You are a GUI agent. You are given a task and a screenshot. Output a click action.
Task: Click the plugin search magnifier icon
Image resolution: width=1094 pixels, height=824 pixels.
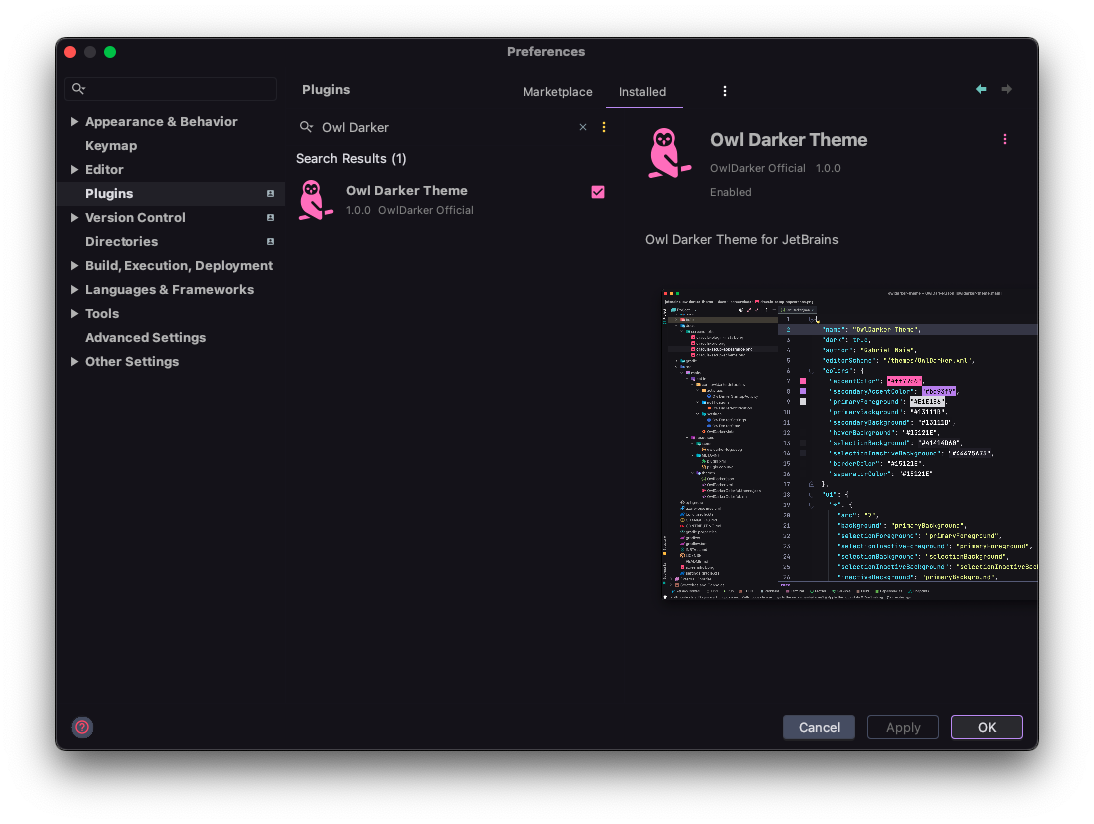point(306,127)
